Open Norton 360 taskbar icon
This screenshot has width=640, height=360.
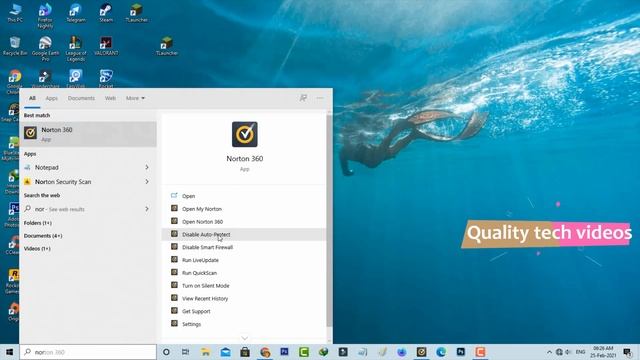point(421,352)
